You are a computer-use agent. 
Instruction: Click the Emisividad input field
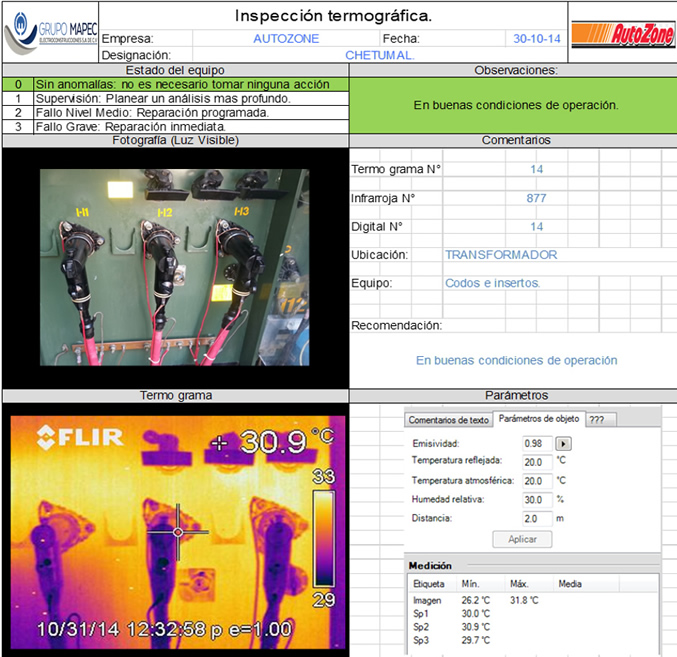point(537,443)
